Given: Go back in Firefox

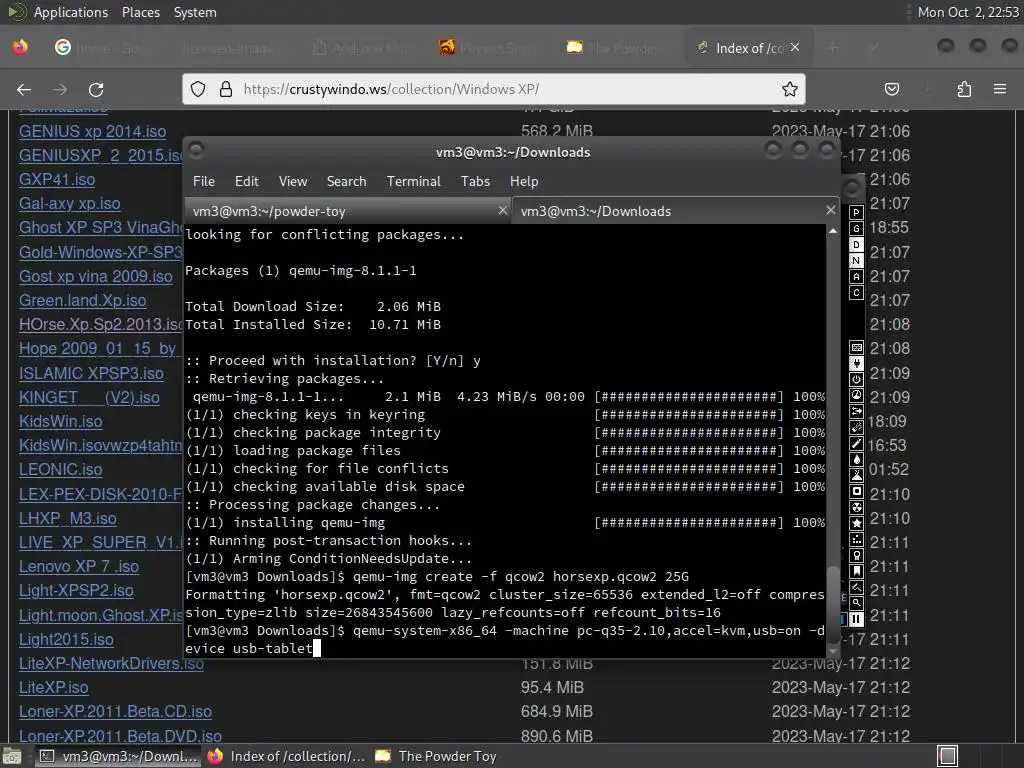Looking at the screenshot, I should tap(24, 89).
